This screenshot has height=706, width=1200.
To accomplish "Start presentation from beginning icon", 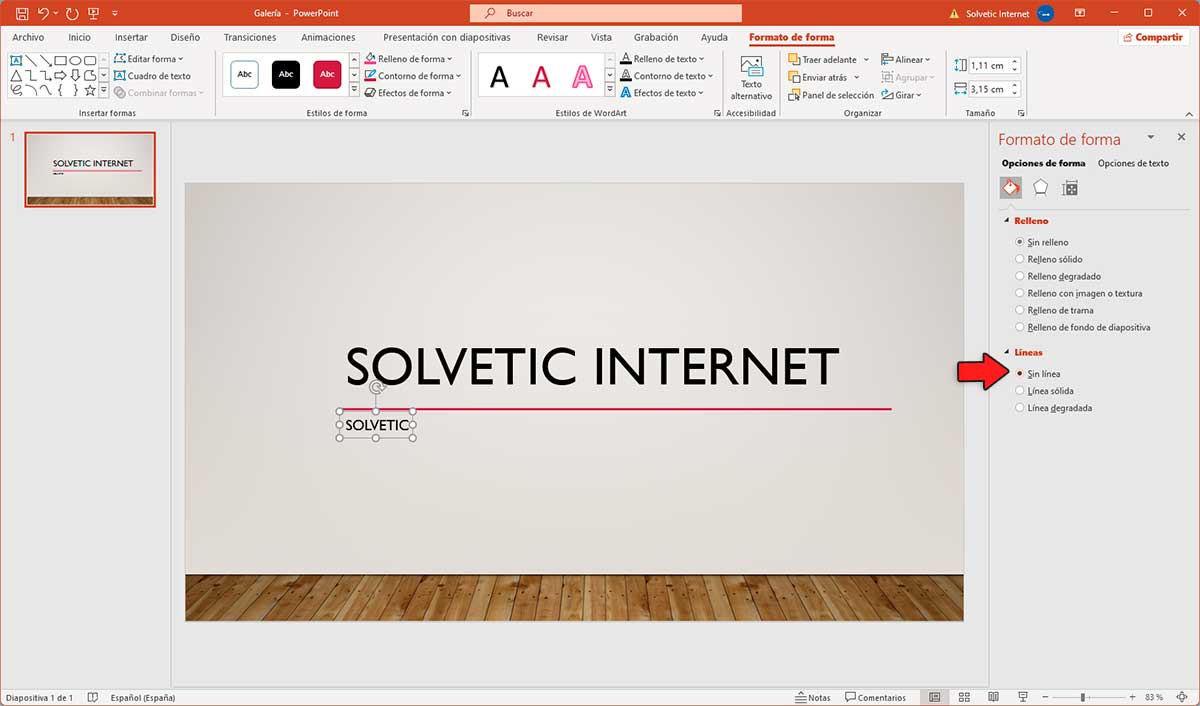I will click(93, 14).
